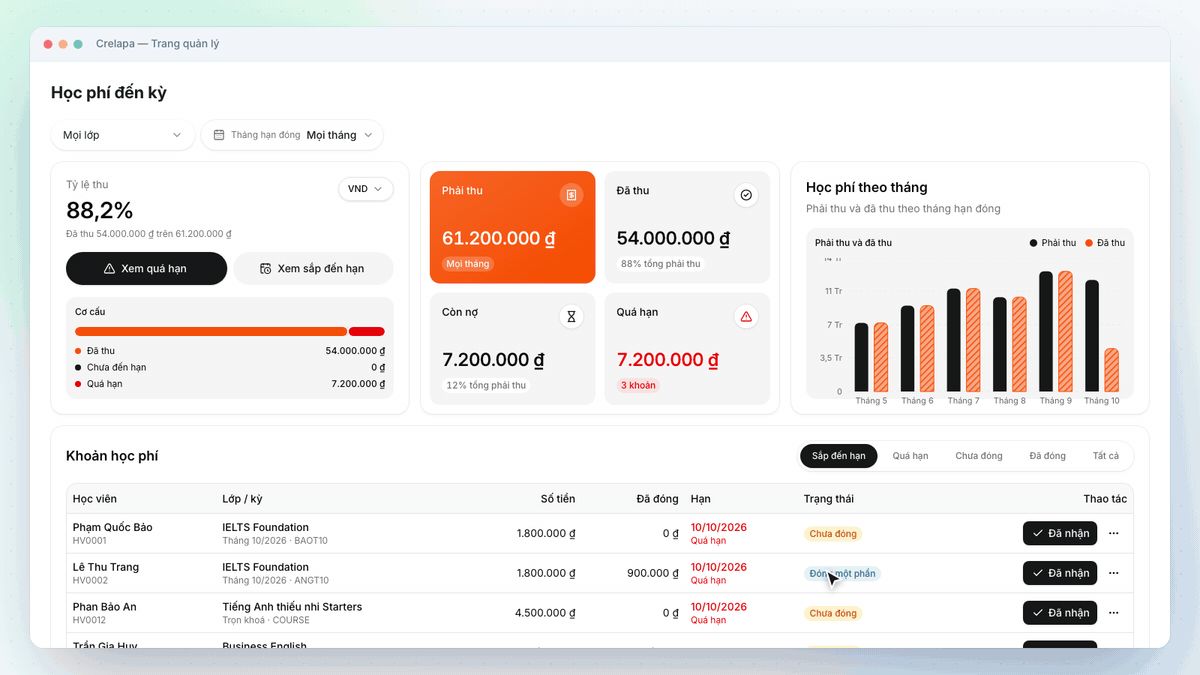Click the Trạng thái column header
The image size is (1200, 675).
click(x=829, y=499)
